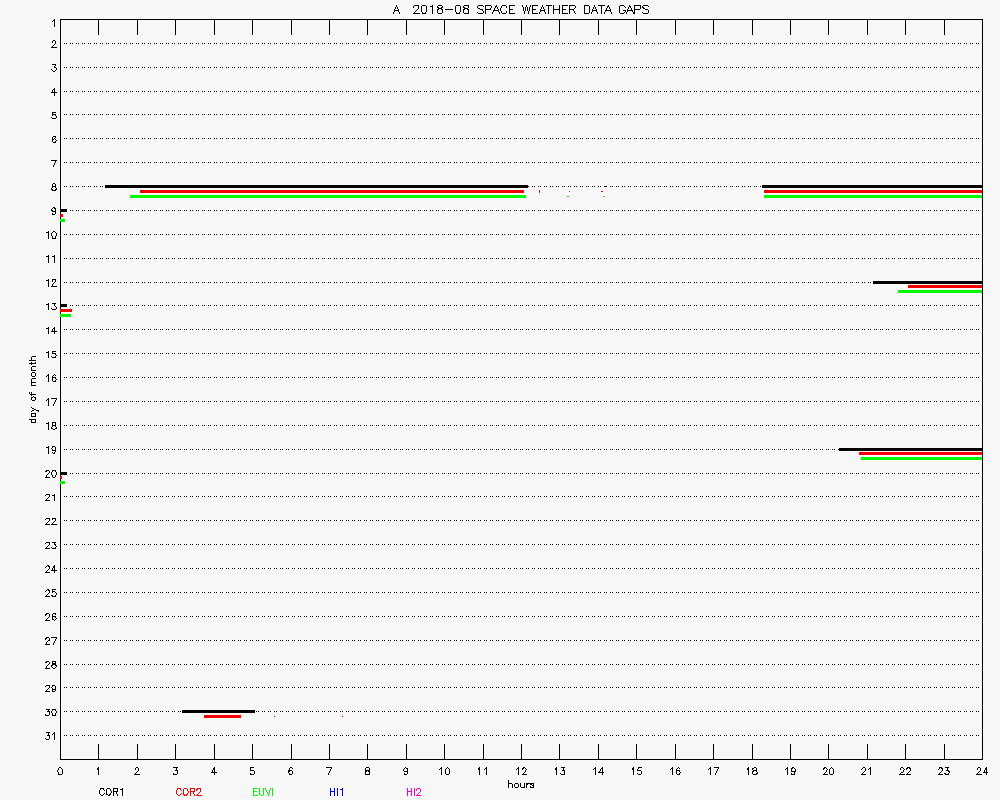1000x800 pixels.
Task: Click the COR1 legend label
Action: point(111,792)
